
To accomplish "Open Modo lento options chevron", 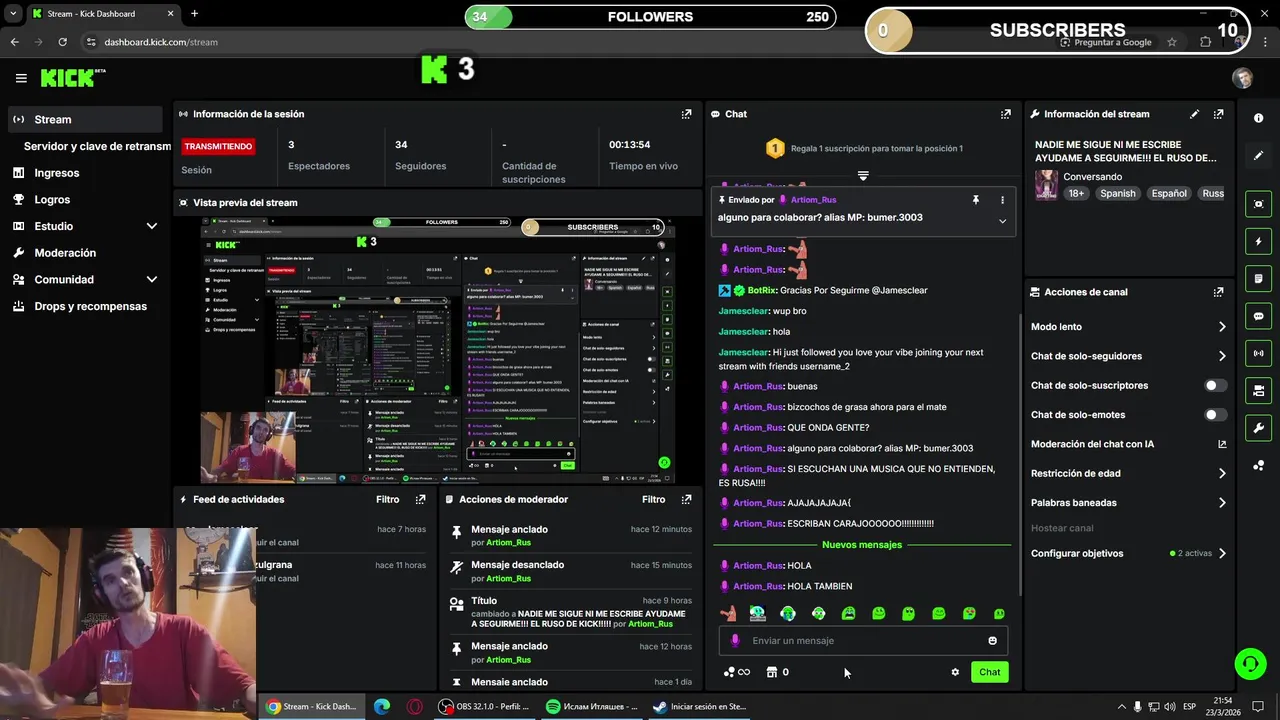I will pyautogui.click(x=1221, y=327).
